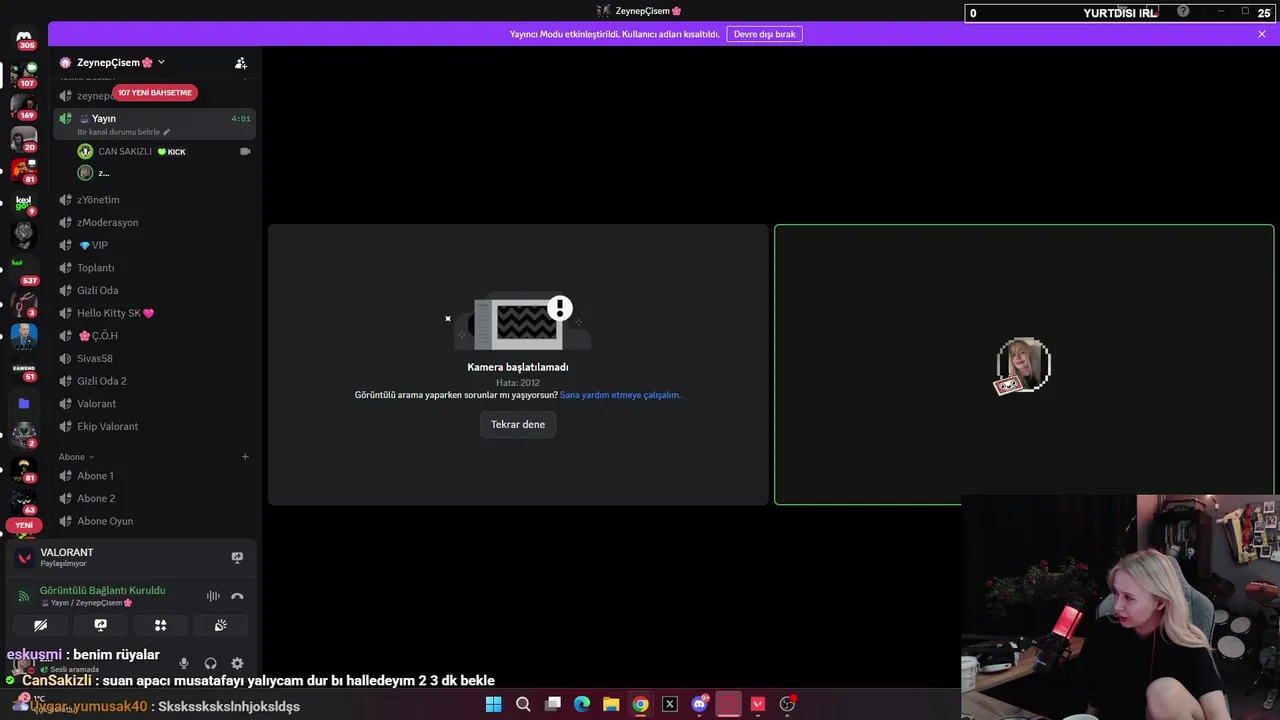Click the invite people icon in server header
The width and height of the screenshot is (1280, 720).
(x=241, y=62)
